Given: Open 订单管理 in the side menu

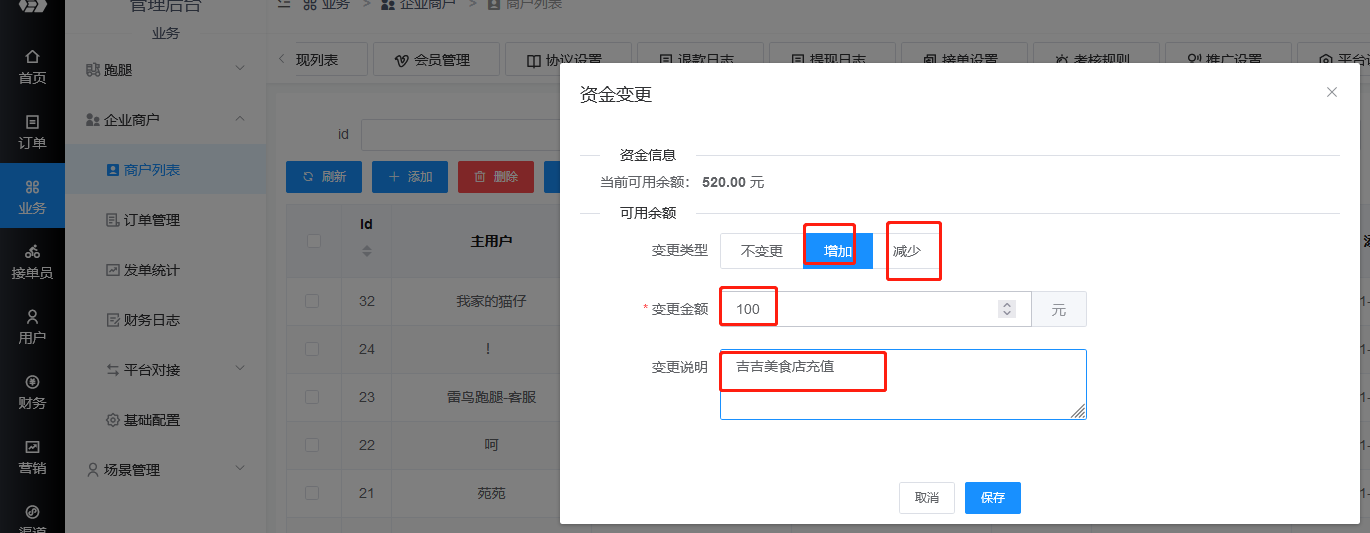Looking at the screenshot, I should [151, 220].
